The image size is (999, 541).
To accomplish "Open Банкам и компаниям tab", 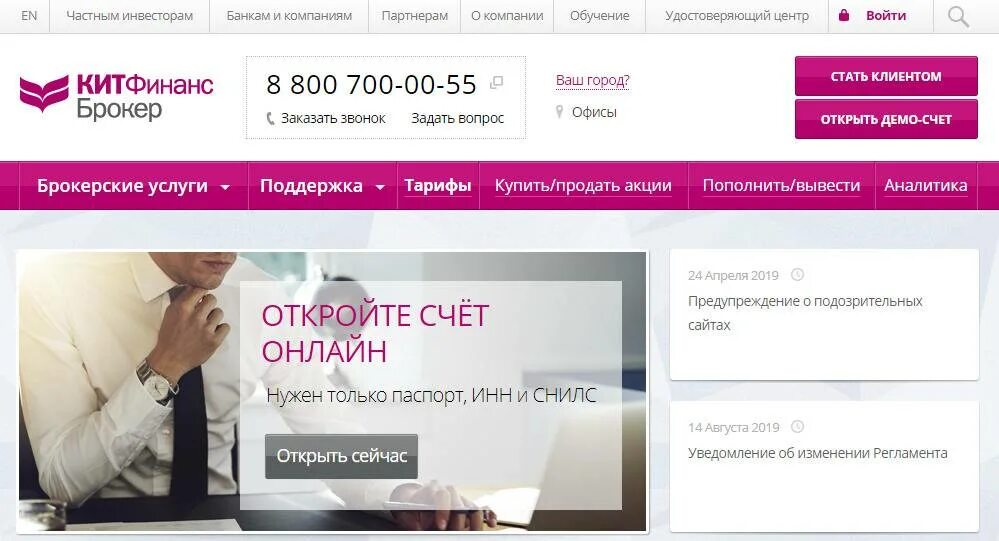I will (289, 16).
